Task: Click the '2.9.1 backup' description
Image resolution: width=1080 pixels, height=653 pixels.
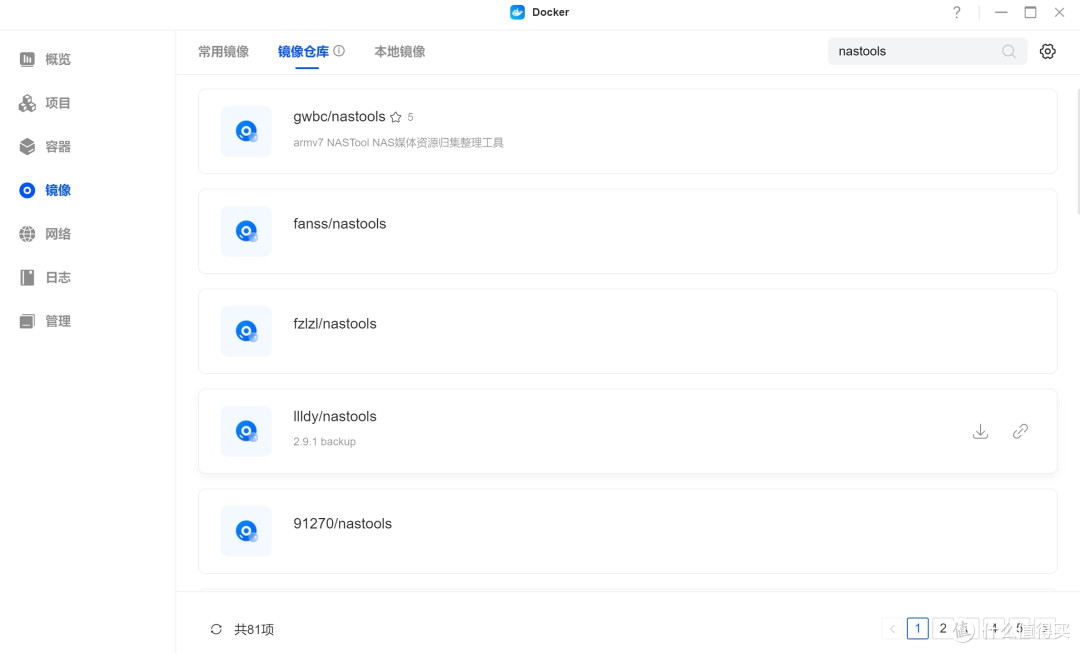Action: (x=324, y=442)
